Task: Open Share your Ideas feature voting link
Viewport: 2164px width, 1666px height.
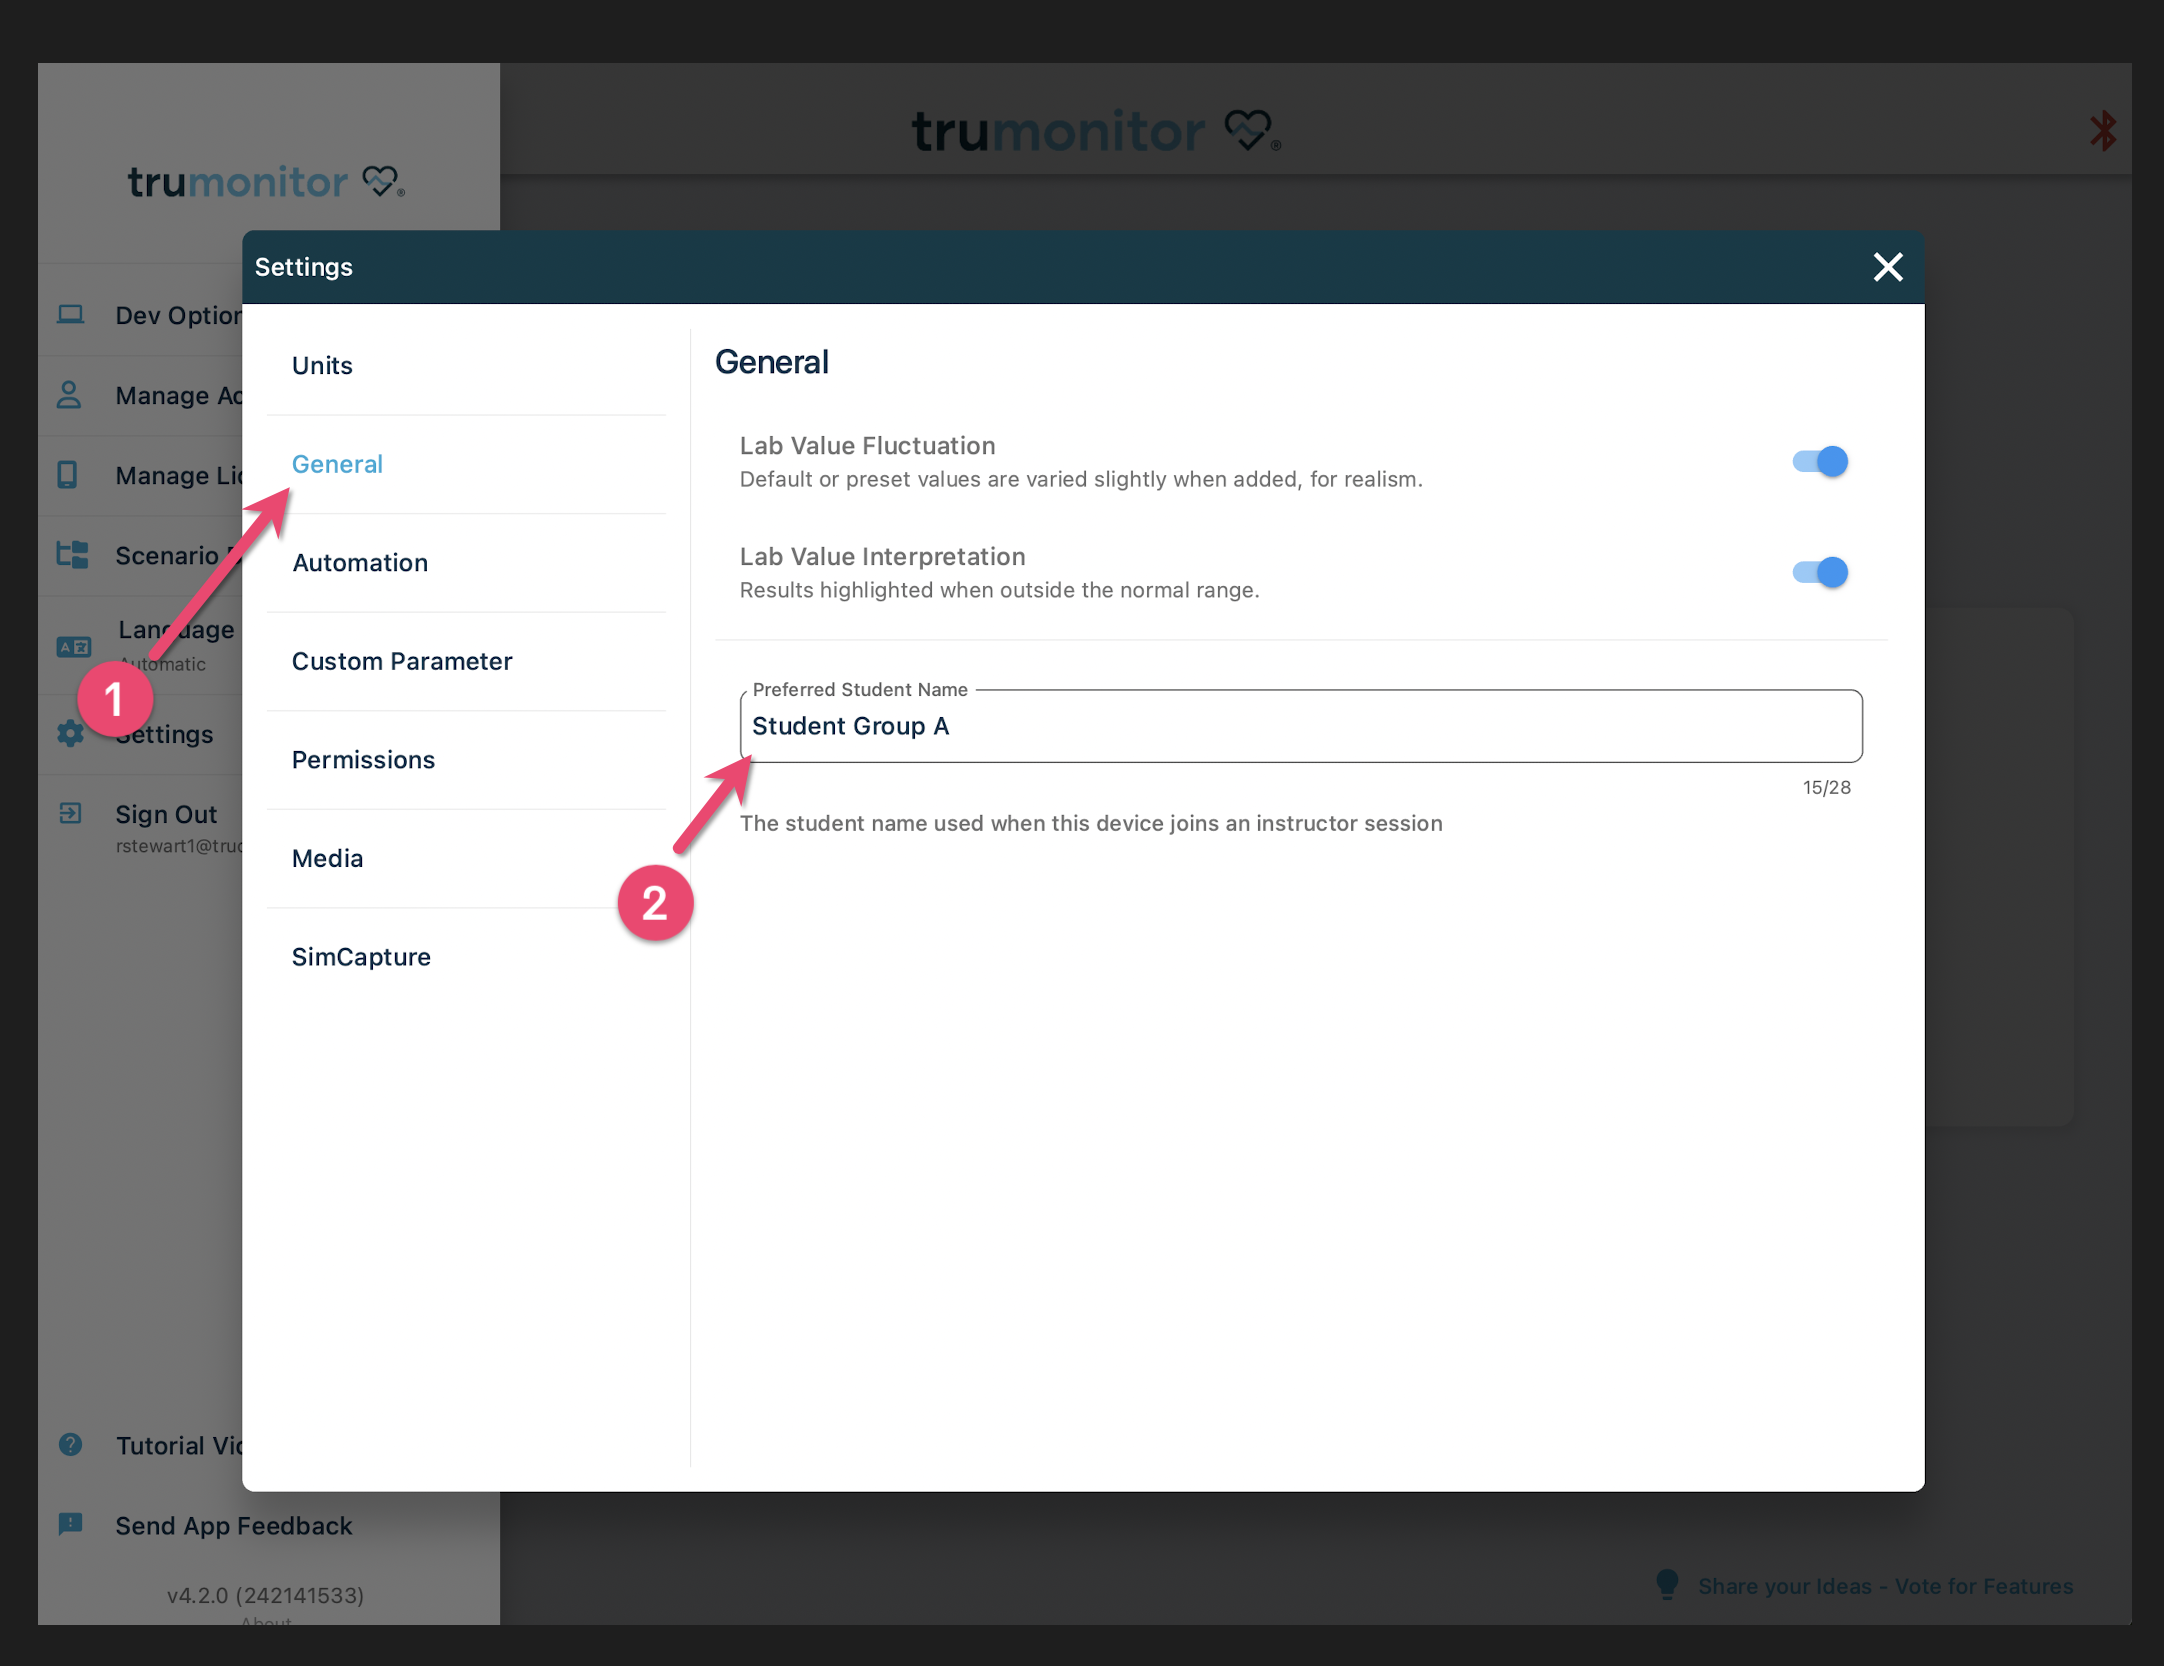Action: tap(1884, 1587)
